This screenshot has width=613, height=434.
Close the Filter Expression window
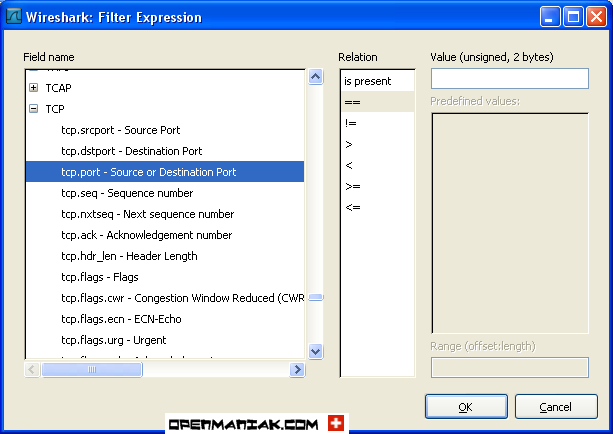[x=597, y=17]
